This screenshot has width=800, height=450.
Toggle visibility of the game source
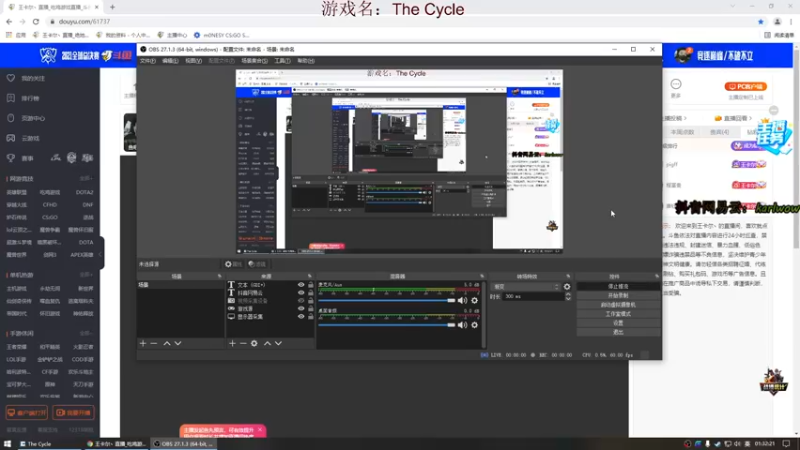pos(301,309)
